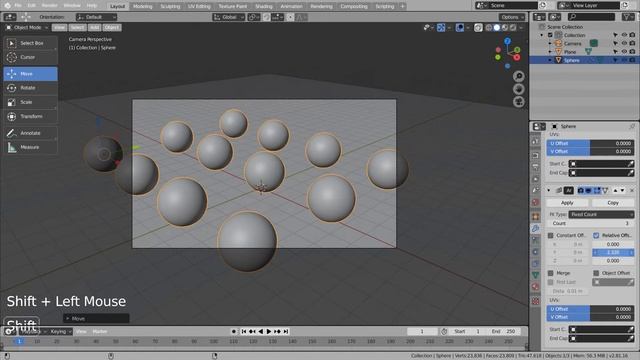Switch to the Shading workspace tab

click(x=264, y=6)
